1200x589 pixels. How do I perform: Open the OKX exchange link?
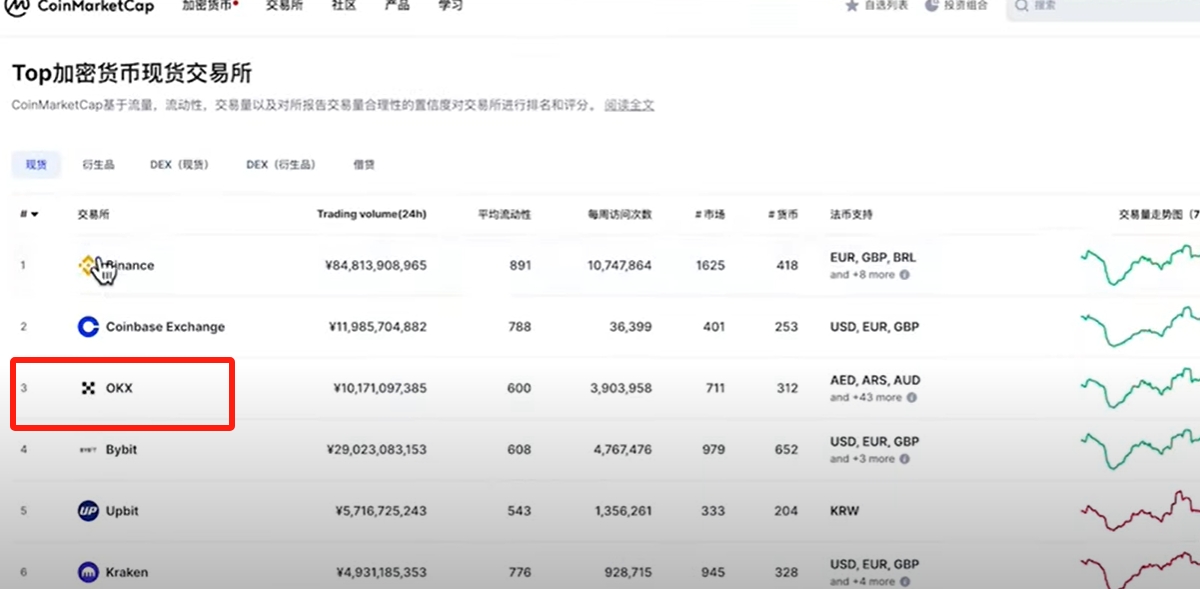[x=119, y=388]
